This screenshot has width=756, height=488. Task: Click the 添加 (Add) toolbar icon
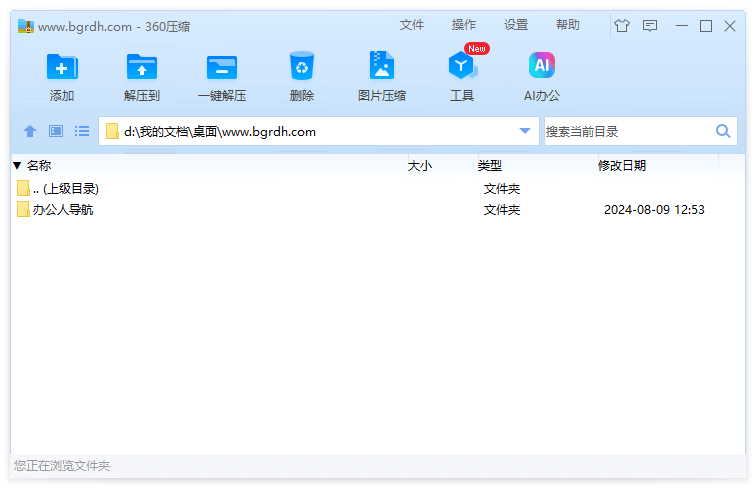(62, 68)
